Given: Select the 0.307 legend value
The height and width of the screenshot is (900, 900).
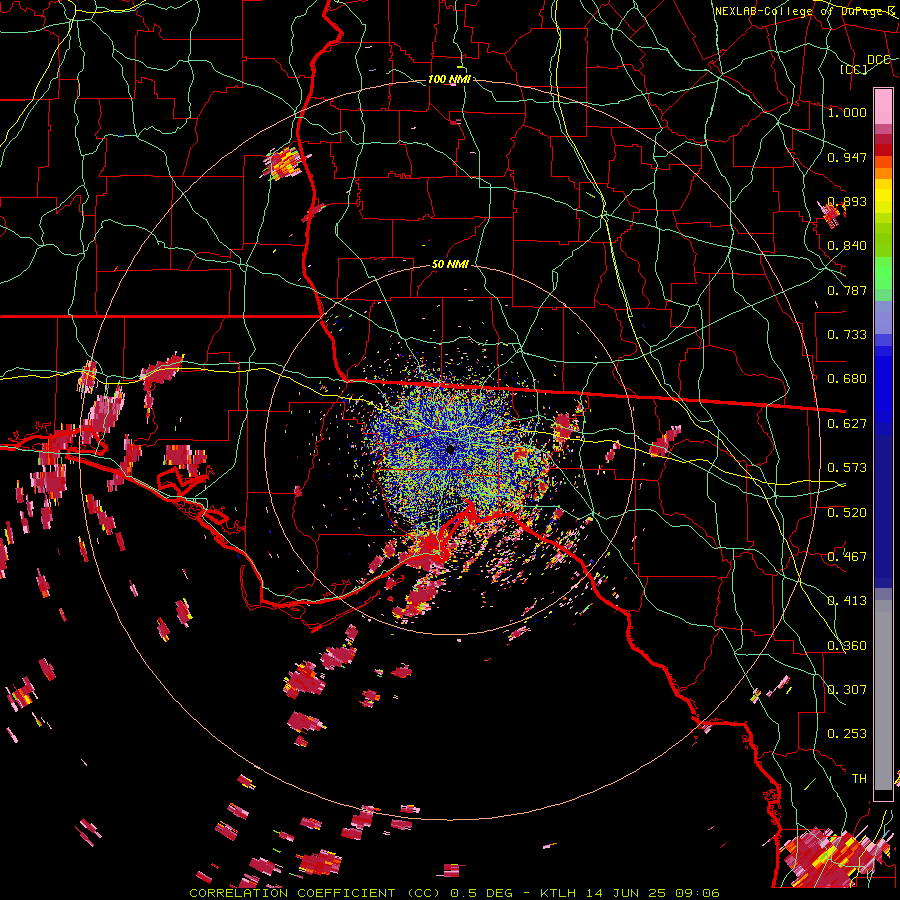Looking at the screenshot, I should (x=847, y=690).
